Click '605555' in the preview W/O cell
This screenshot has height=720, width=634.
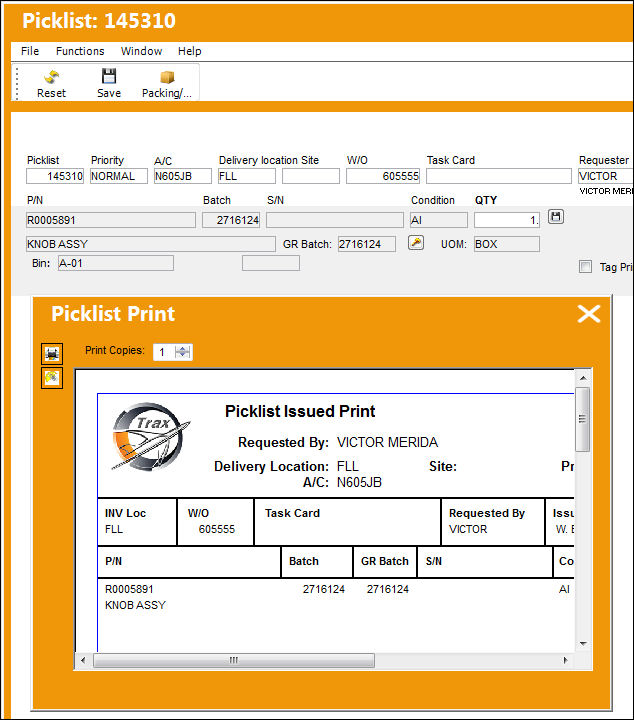[x=216, y=529]
